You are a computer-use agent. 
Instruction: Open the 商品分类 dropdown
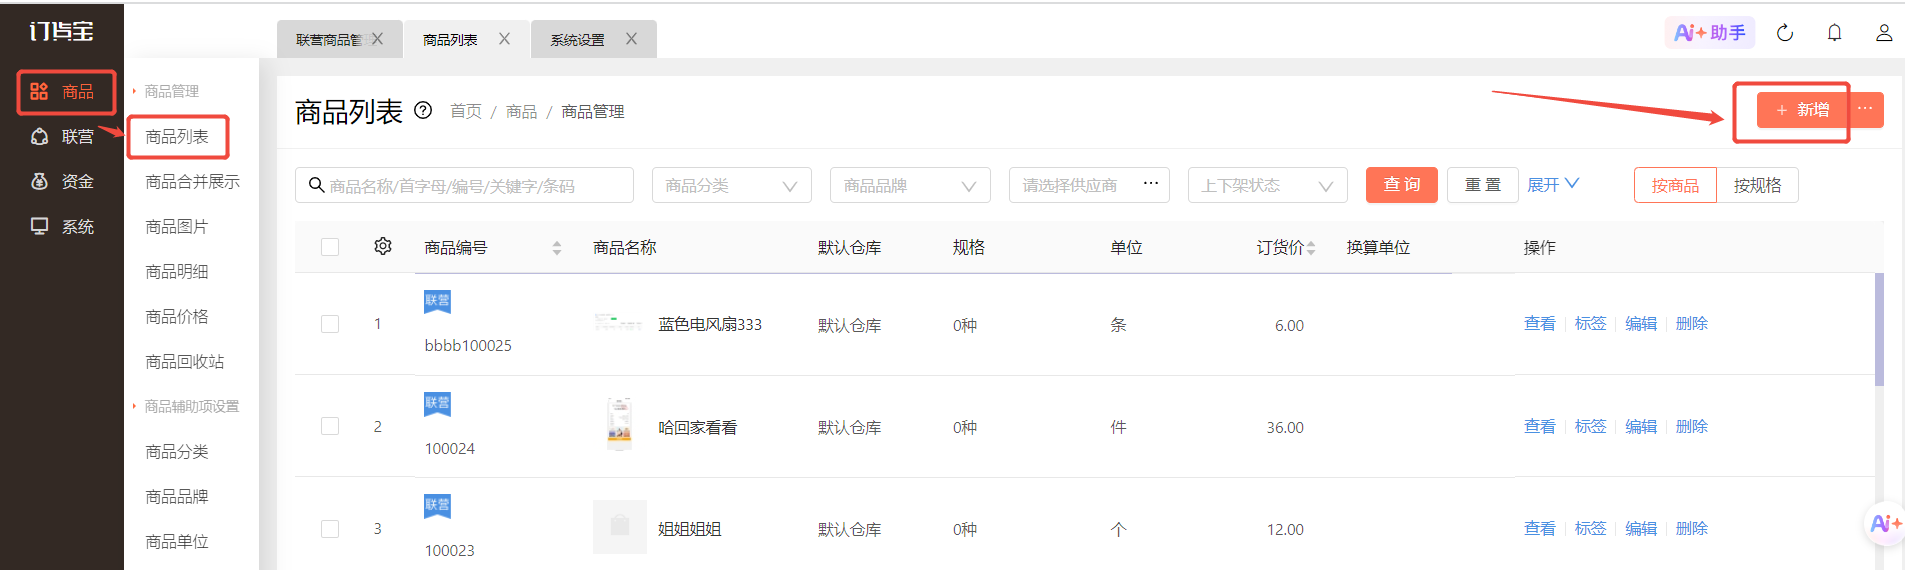pos(731,185)
